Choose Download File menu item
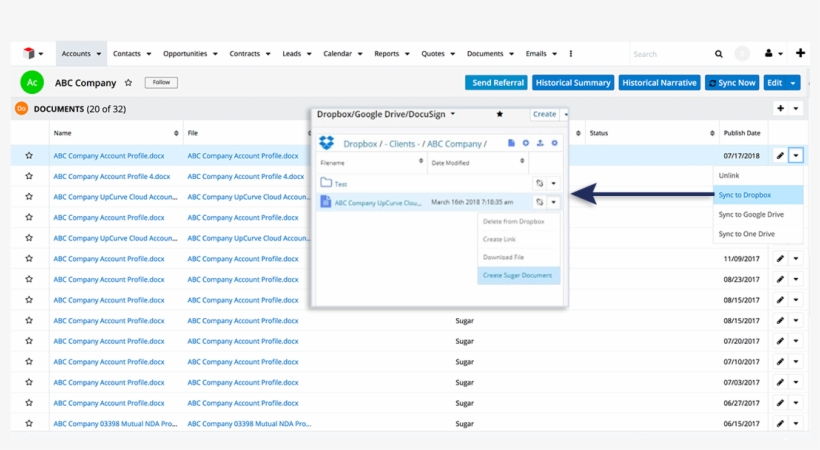This screenshot has height=450, width=820. pos(518,257)
